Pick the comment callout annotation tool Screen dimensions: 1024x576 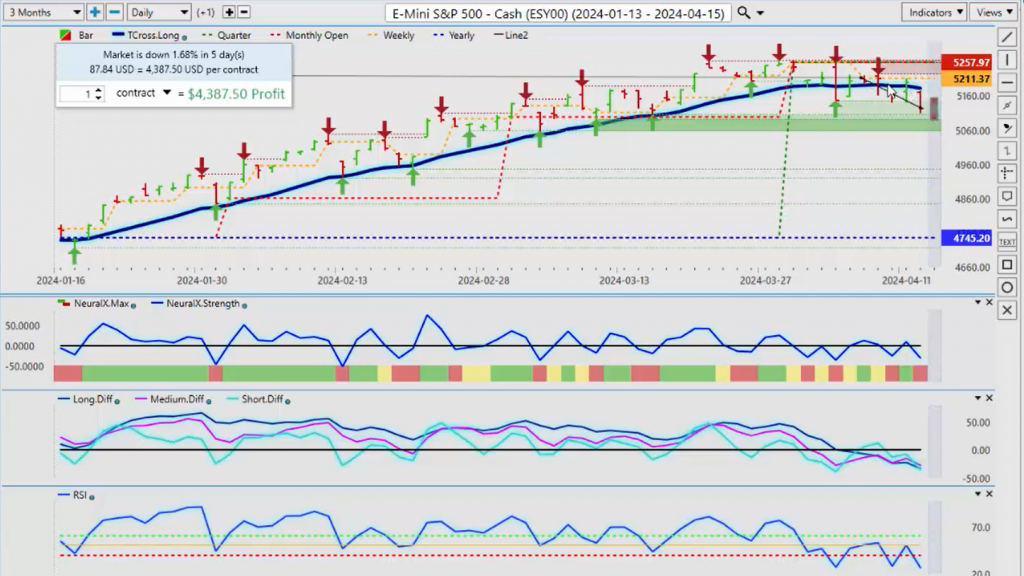(1007, 196)
